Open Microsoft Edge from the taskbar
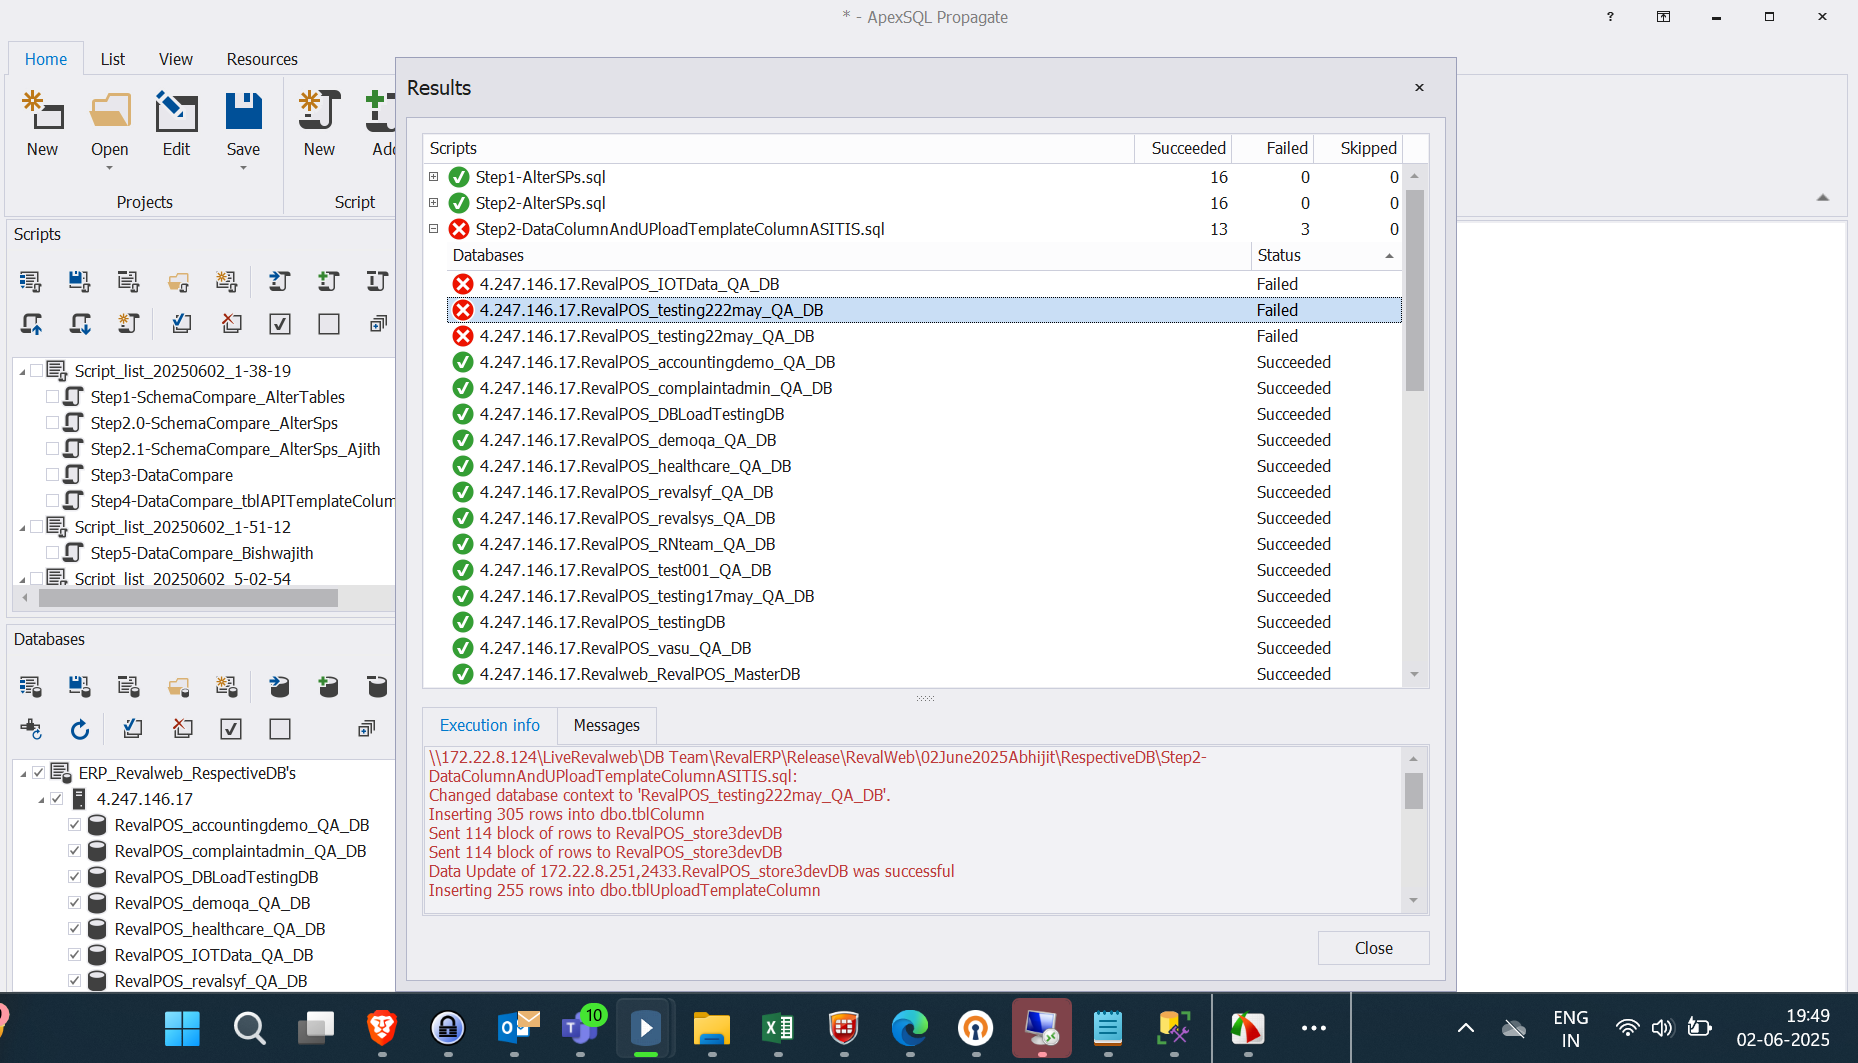Screen dimensions: 1858x1063 [909, 1027]
